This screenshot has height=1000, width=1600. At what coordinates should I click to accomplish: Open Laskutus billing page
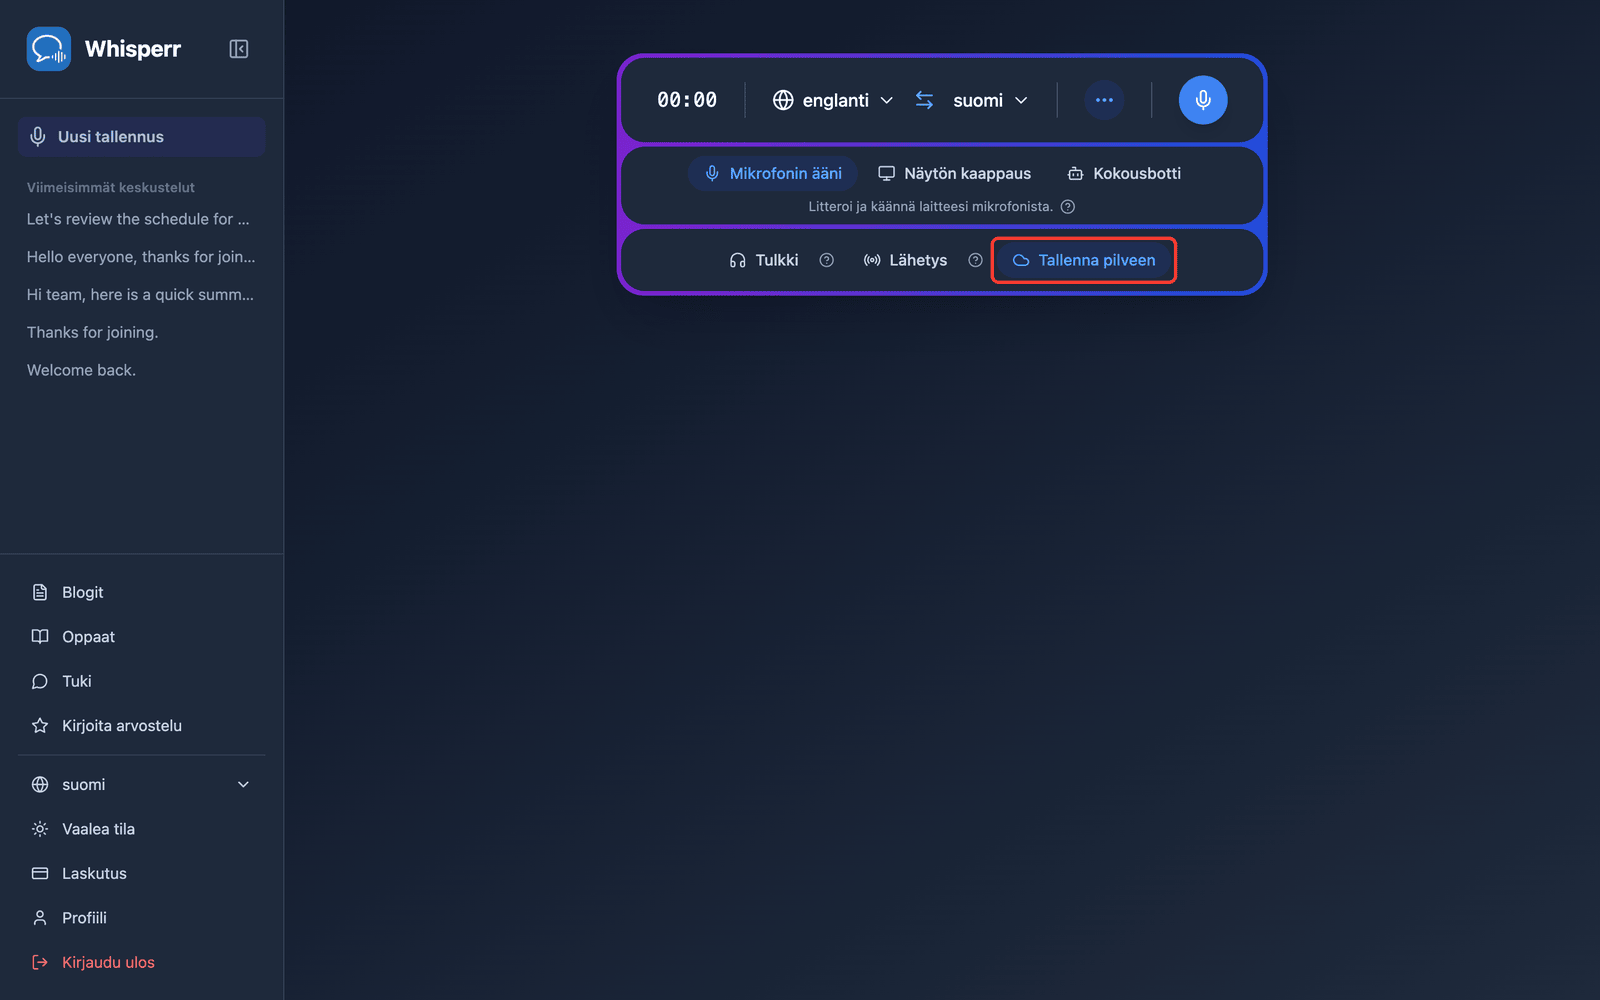(x=141, y=874)
